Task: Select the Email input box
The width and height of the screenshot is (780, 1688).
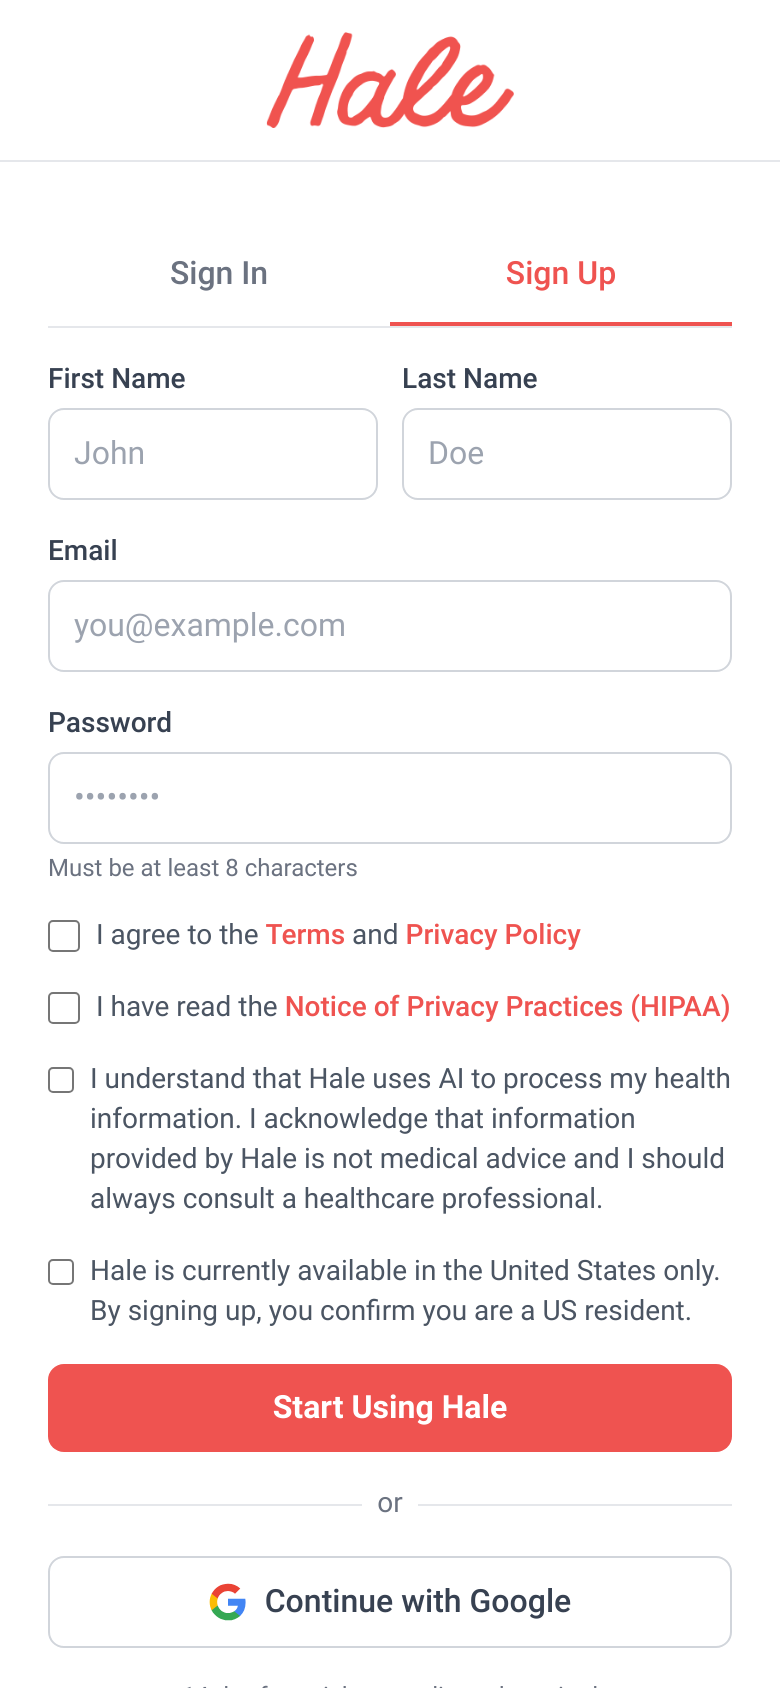Action: point(390,626)
